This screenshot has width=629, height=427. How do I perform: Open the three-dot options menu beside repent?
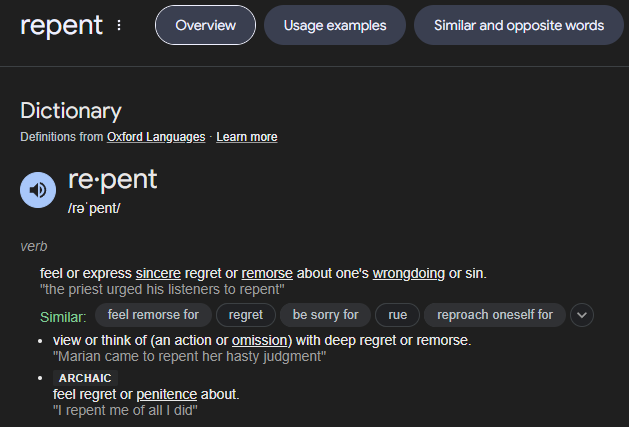tap(119, 25)
